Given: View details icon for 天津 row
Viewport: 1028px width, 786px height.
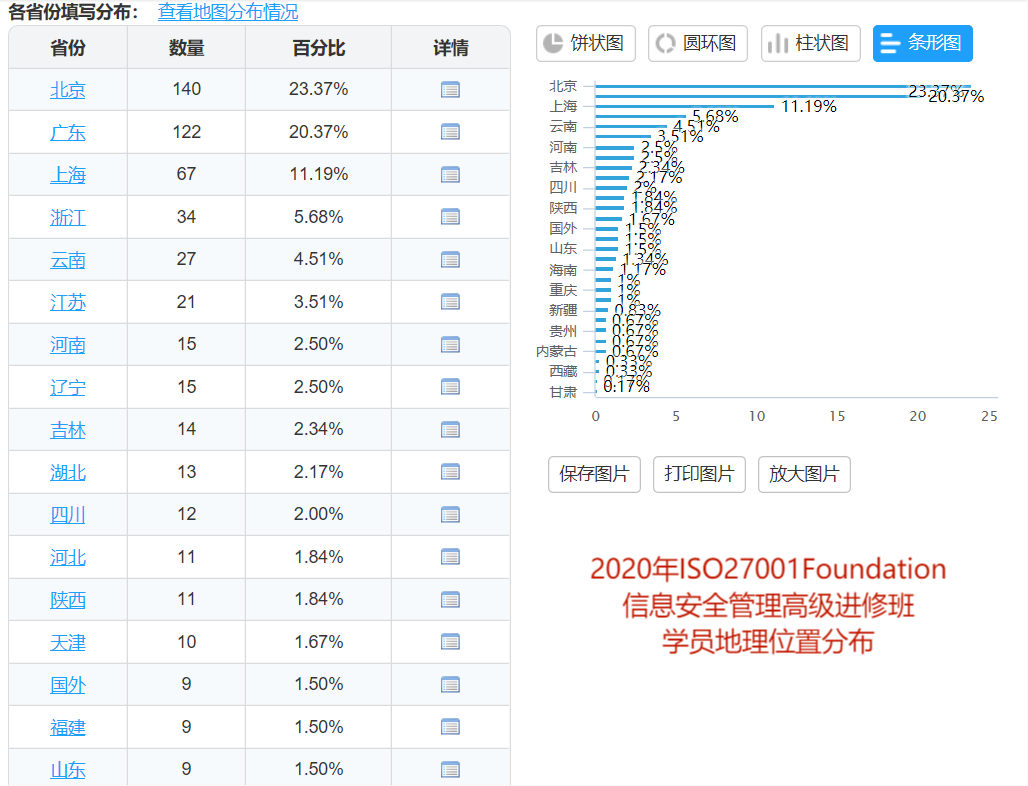Looking at the screenshot, I should pos(450,642).
